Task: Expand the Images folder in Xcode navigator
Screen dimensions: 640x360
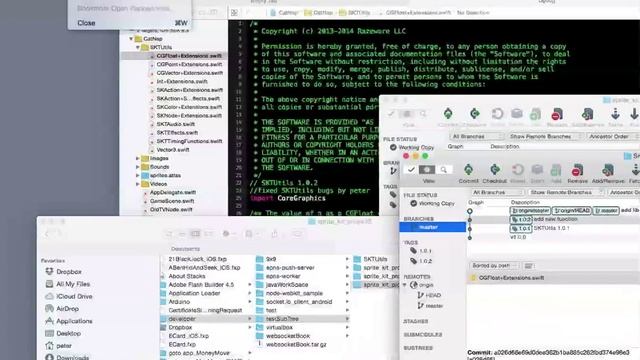Action: [138, 158]
